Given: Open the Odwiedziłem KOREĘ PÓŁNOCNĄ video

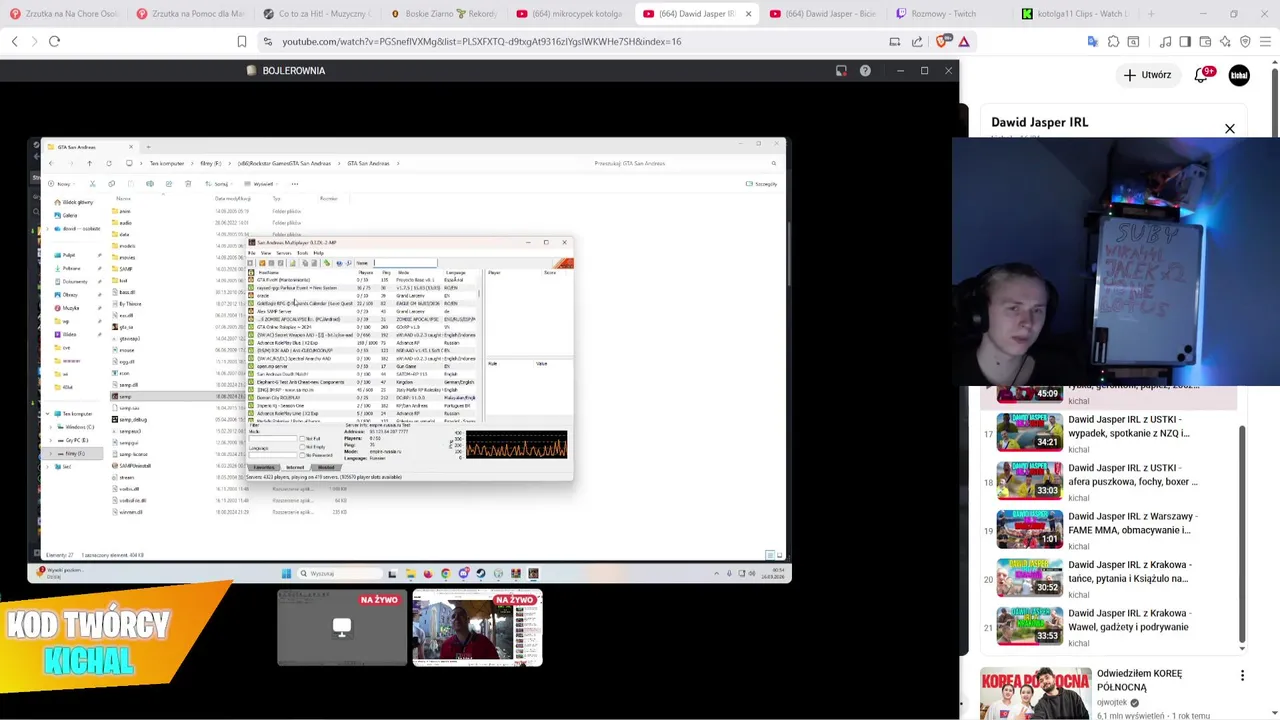Looking at the screenshot, I should pos(1139,680).
